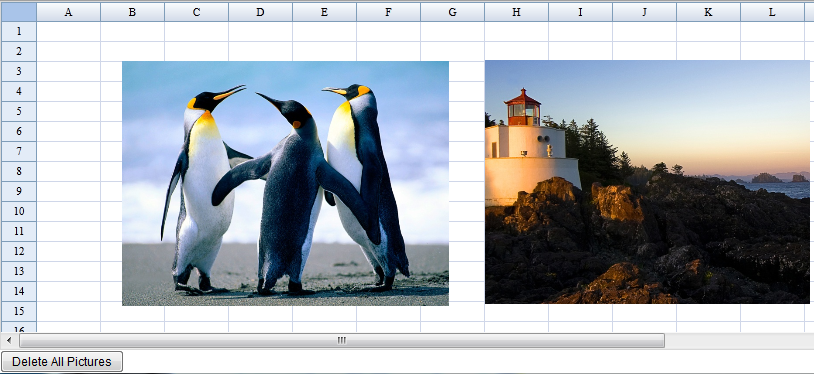The height and width of the screenshot is (374, 814).
Task: Select column A header
Action: 69,12
